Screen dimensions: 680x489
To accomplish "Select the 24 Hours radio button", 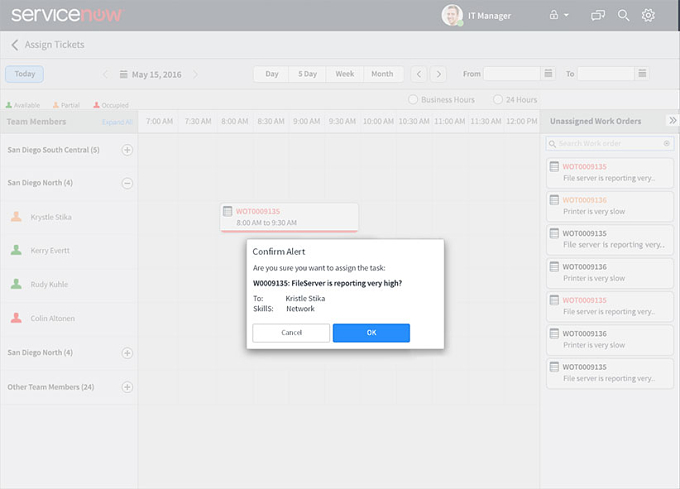I will [x=498, y=99].
